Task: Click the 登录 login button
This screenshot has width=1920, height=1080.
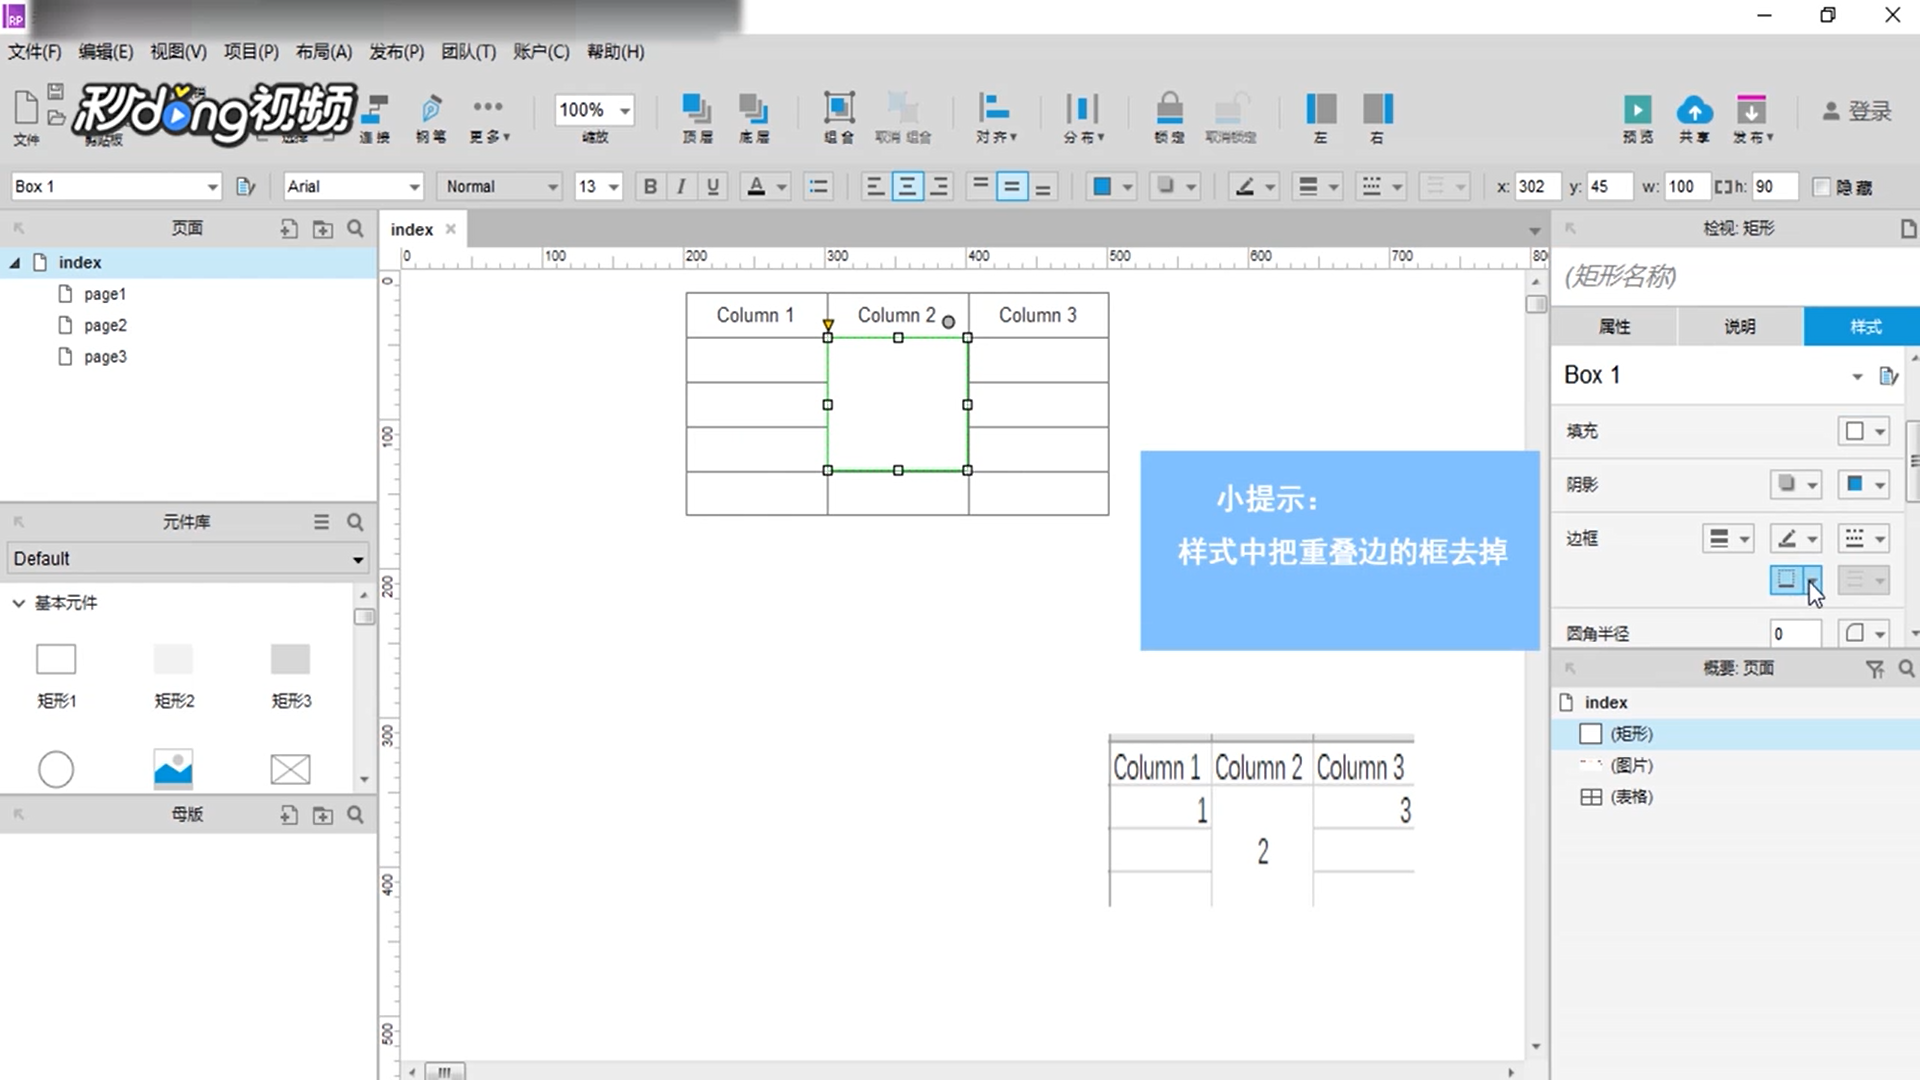Action: [1857, 111]
